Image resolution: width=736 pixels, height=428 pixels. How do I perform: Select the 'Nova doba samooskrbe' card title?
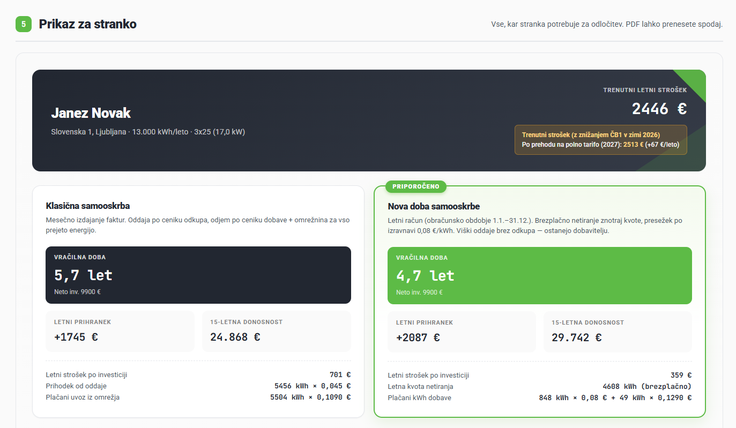(434, 206)
